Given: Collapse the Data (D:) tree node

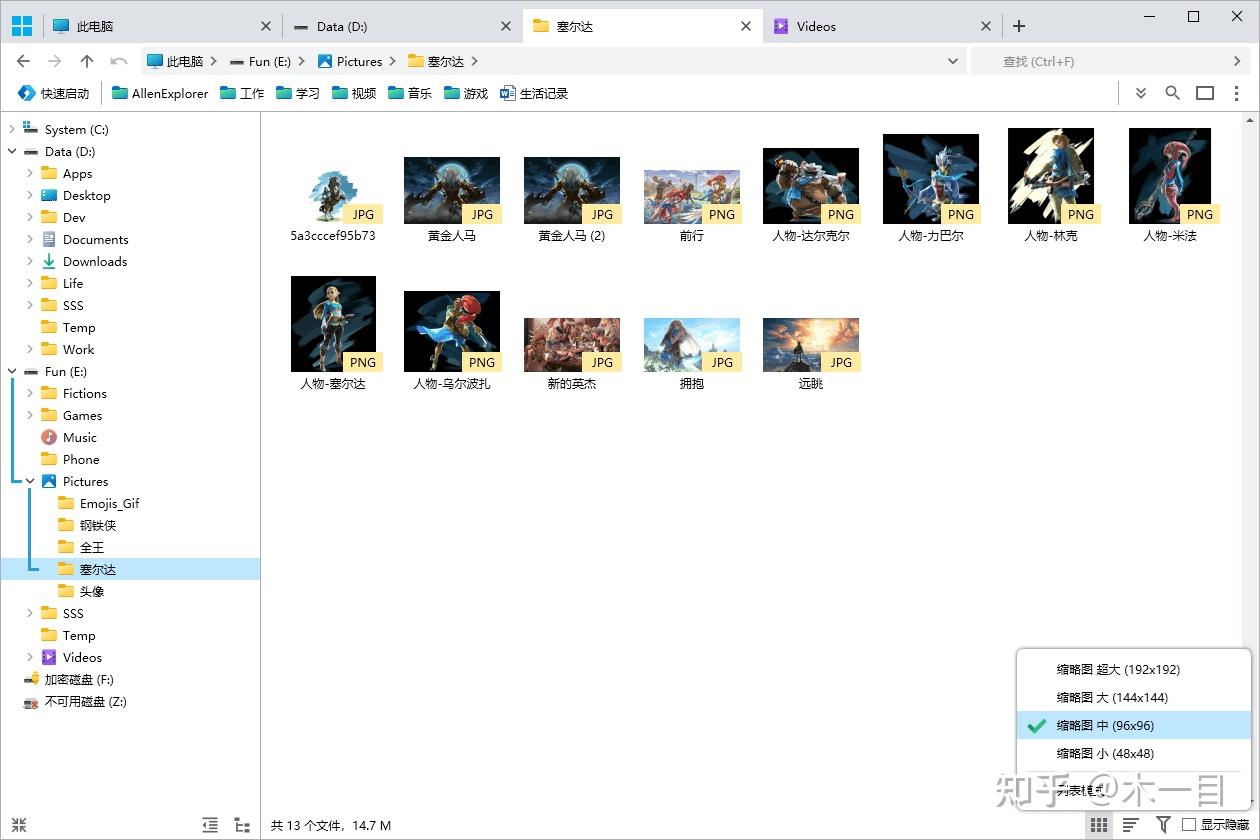Looking at the screenshot, I should (12, 151).
